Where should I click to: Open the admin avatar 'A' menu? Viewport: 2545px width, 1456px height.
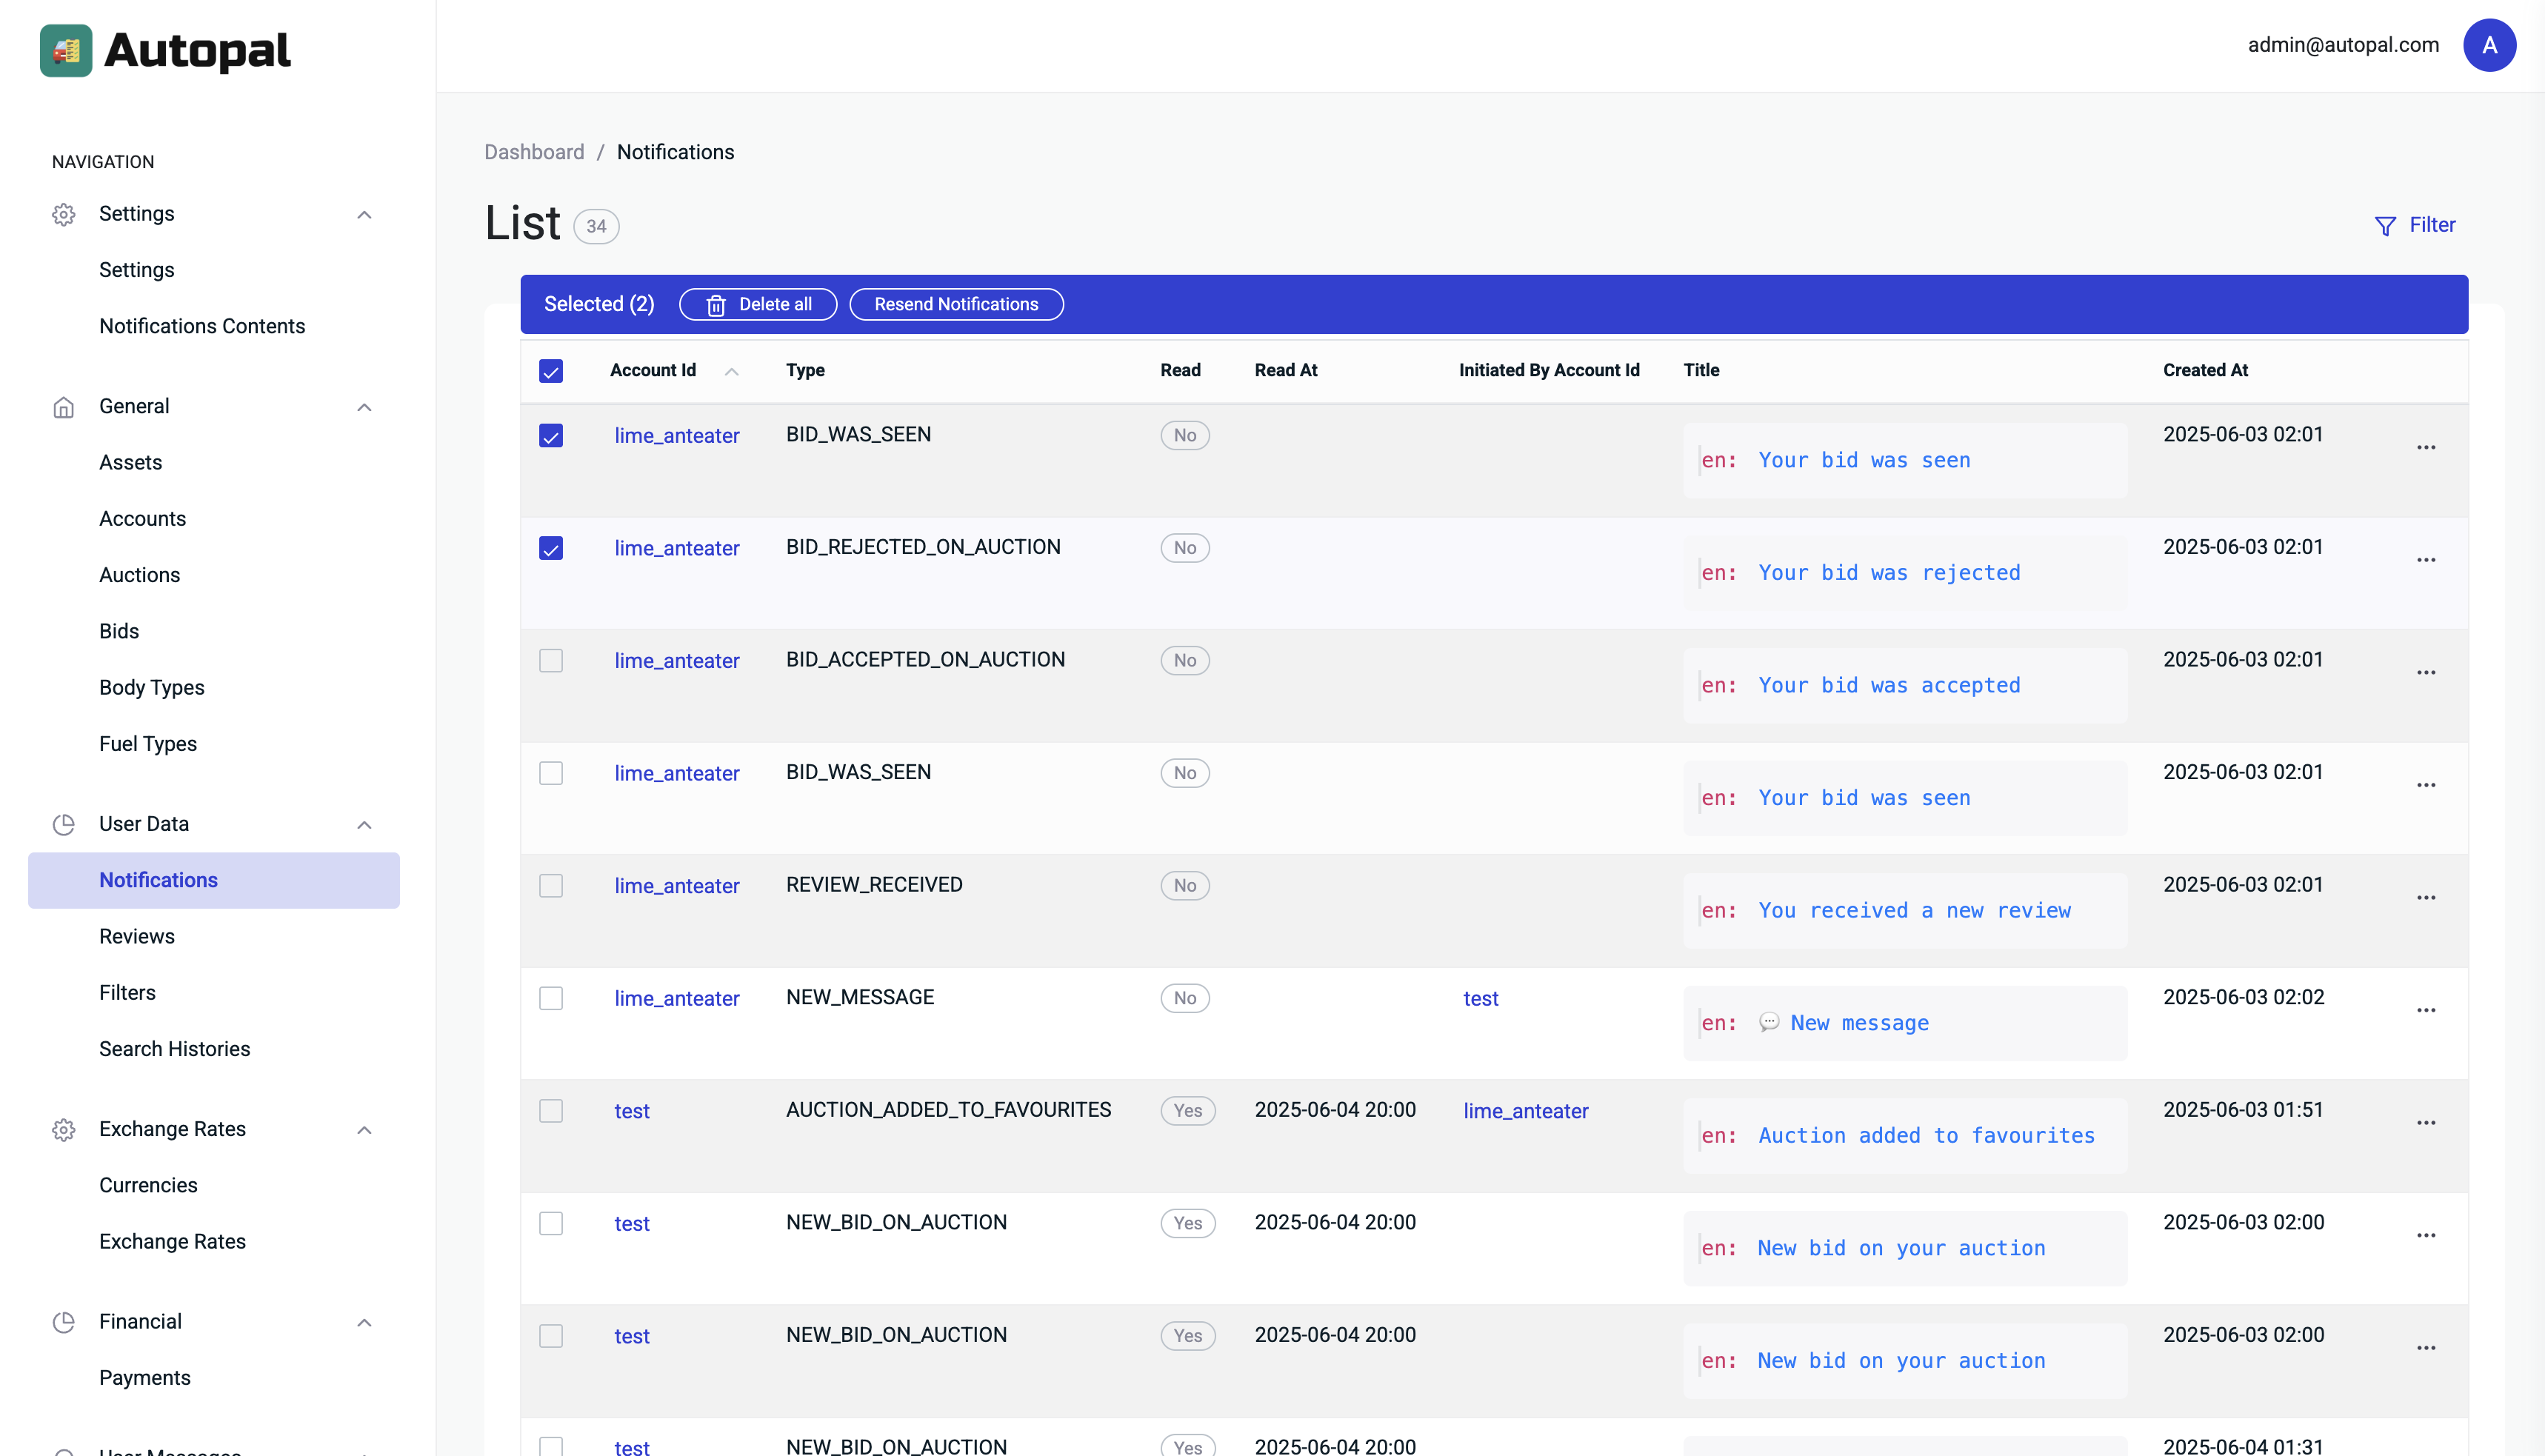coord(2489,45)
